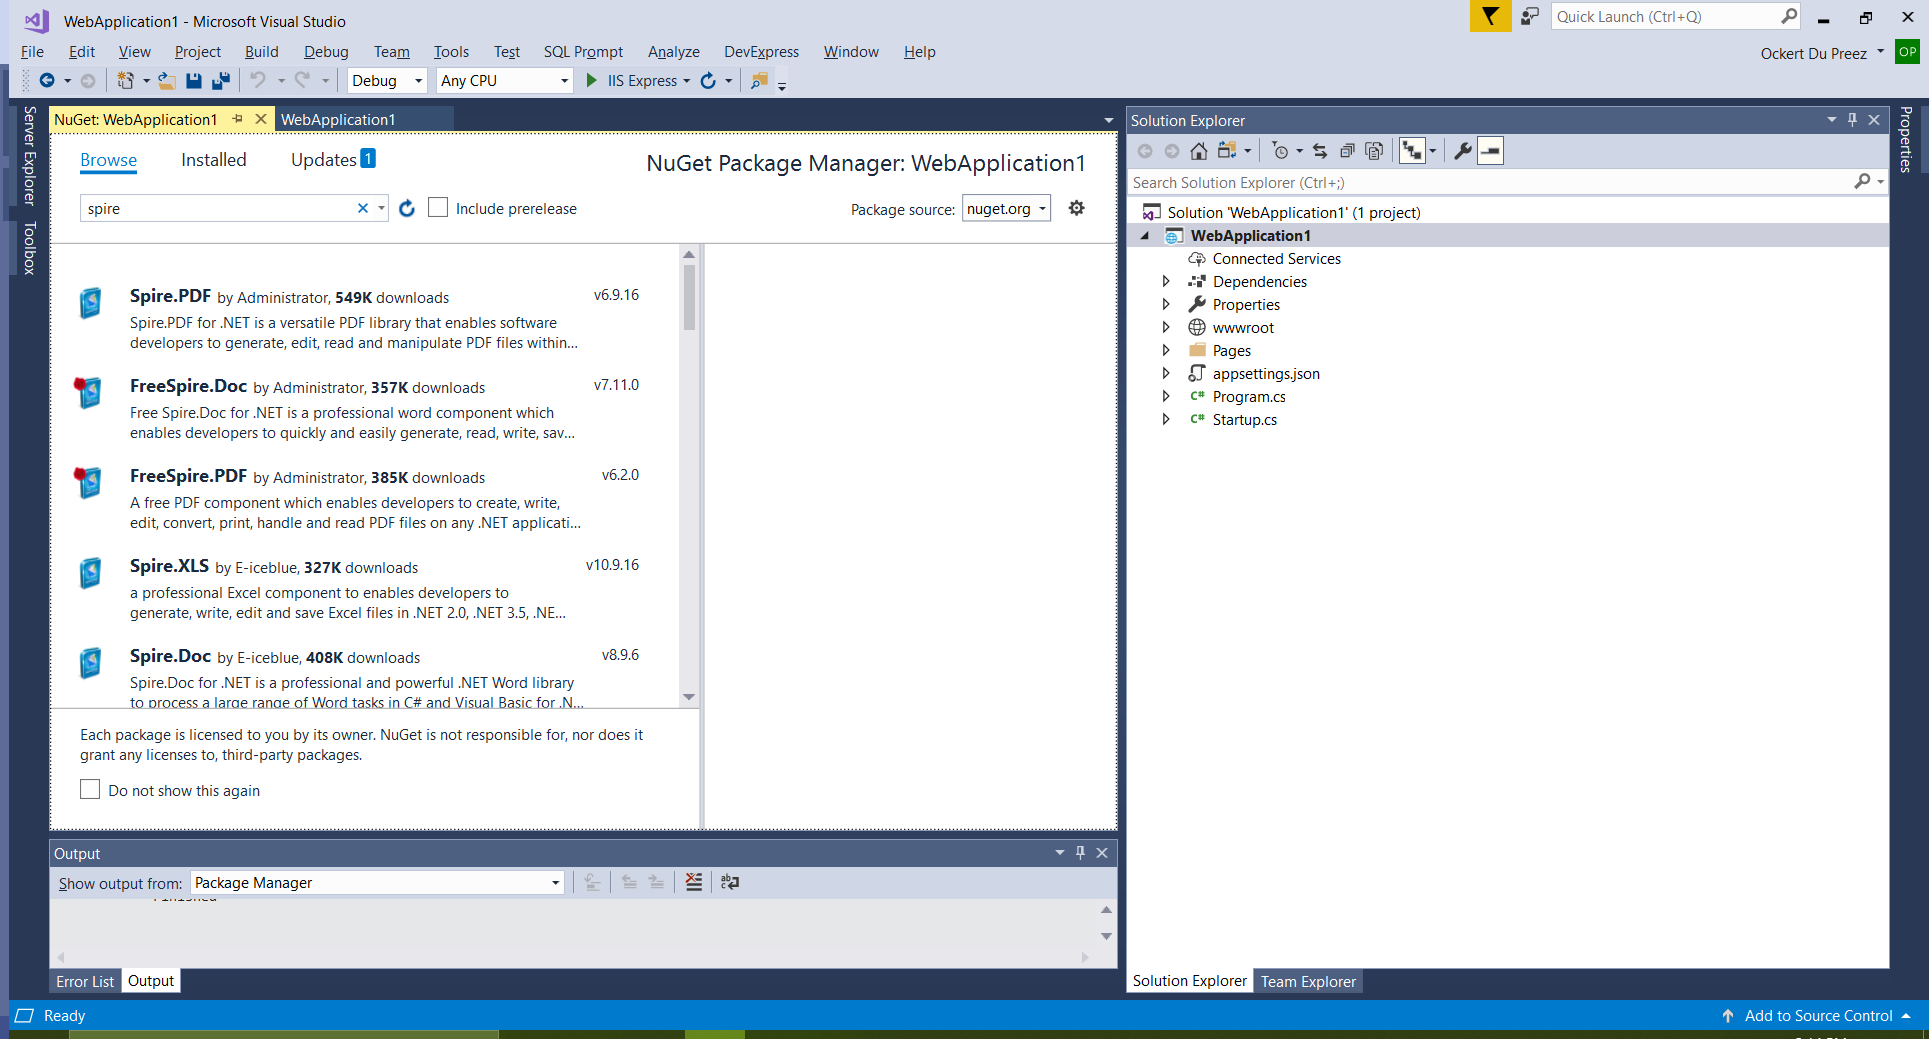
Task: Open the nuget.org package source dropdown
Action: pyautogui.click(x=1006, y=208)
